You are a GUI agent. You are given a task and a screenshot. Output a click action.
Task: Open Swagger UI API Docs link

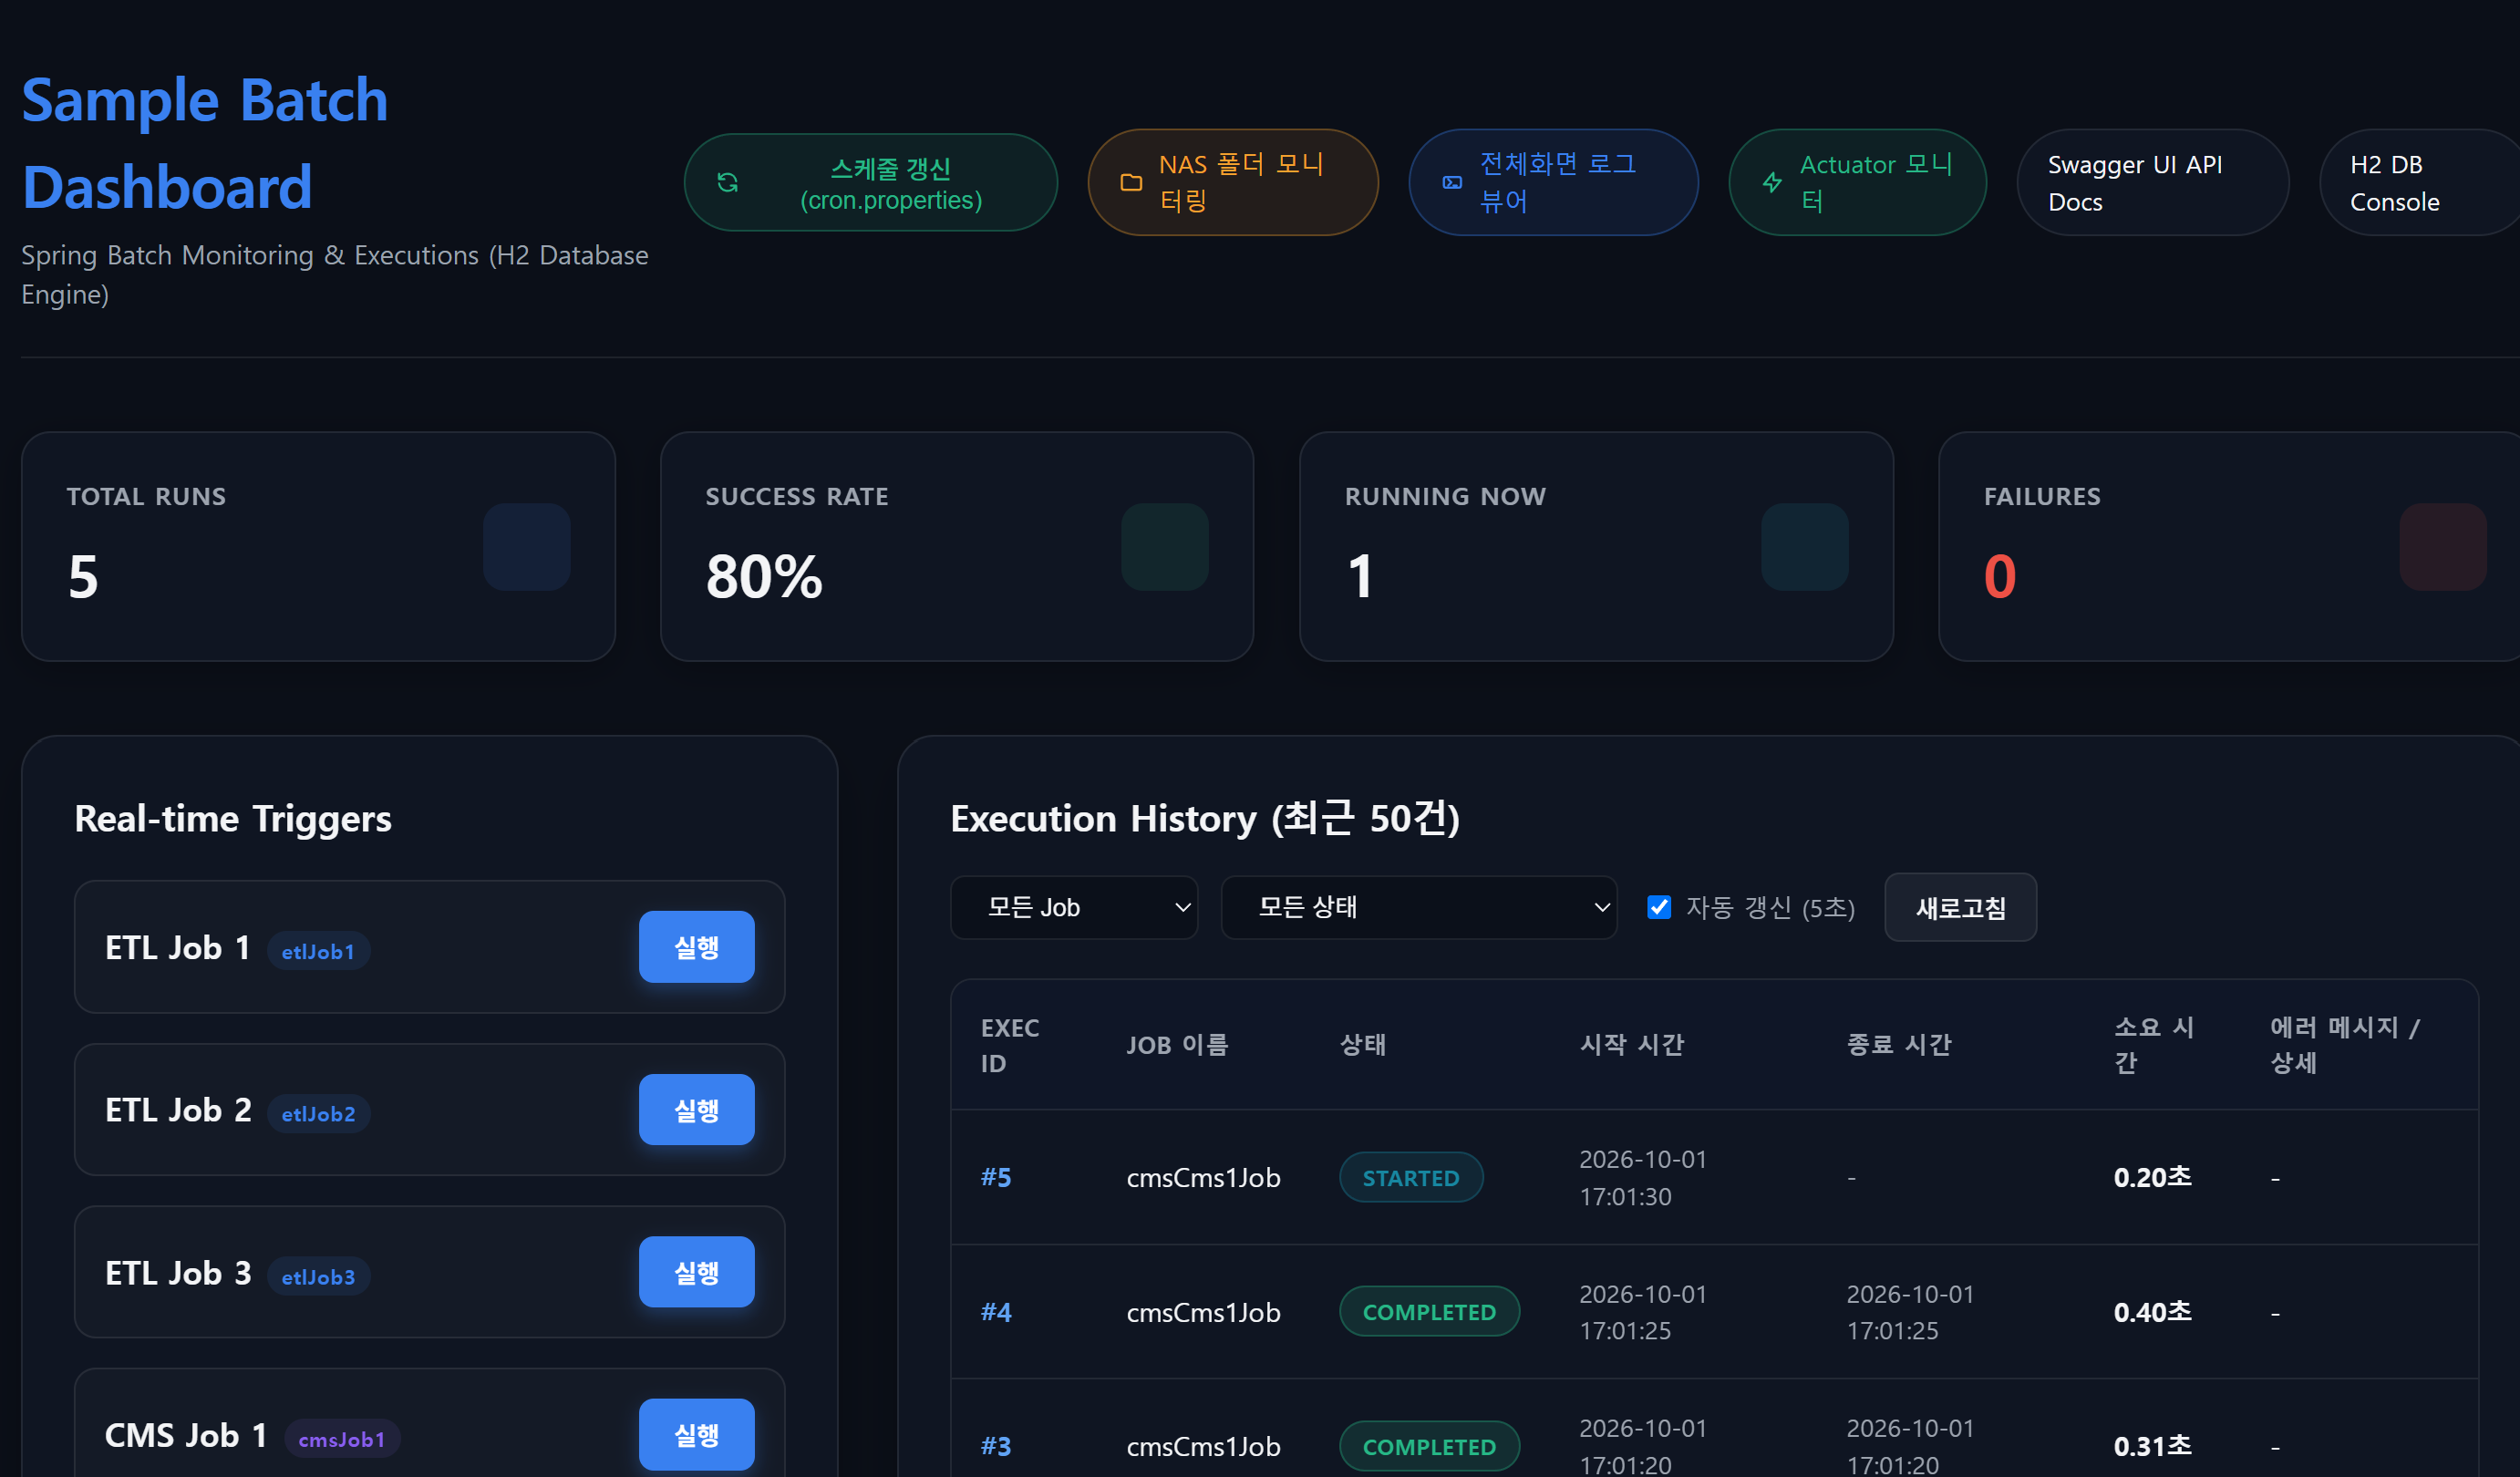(2152, 182)
